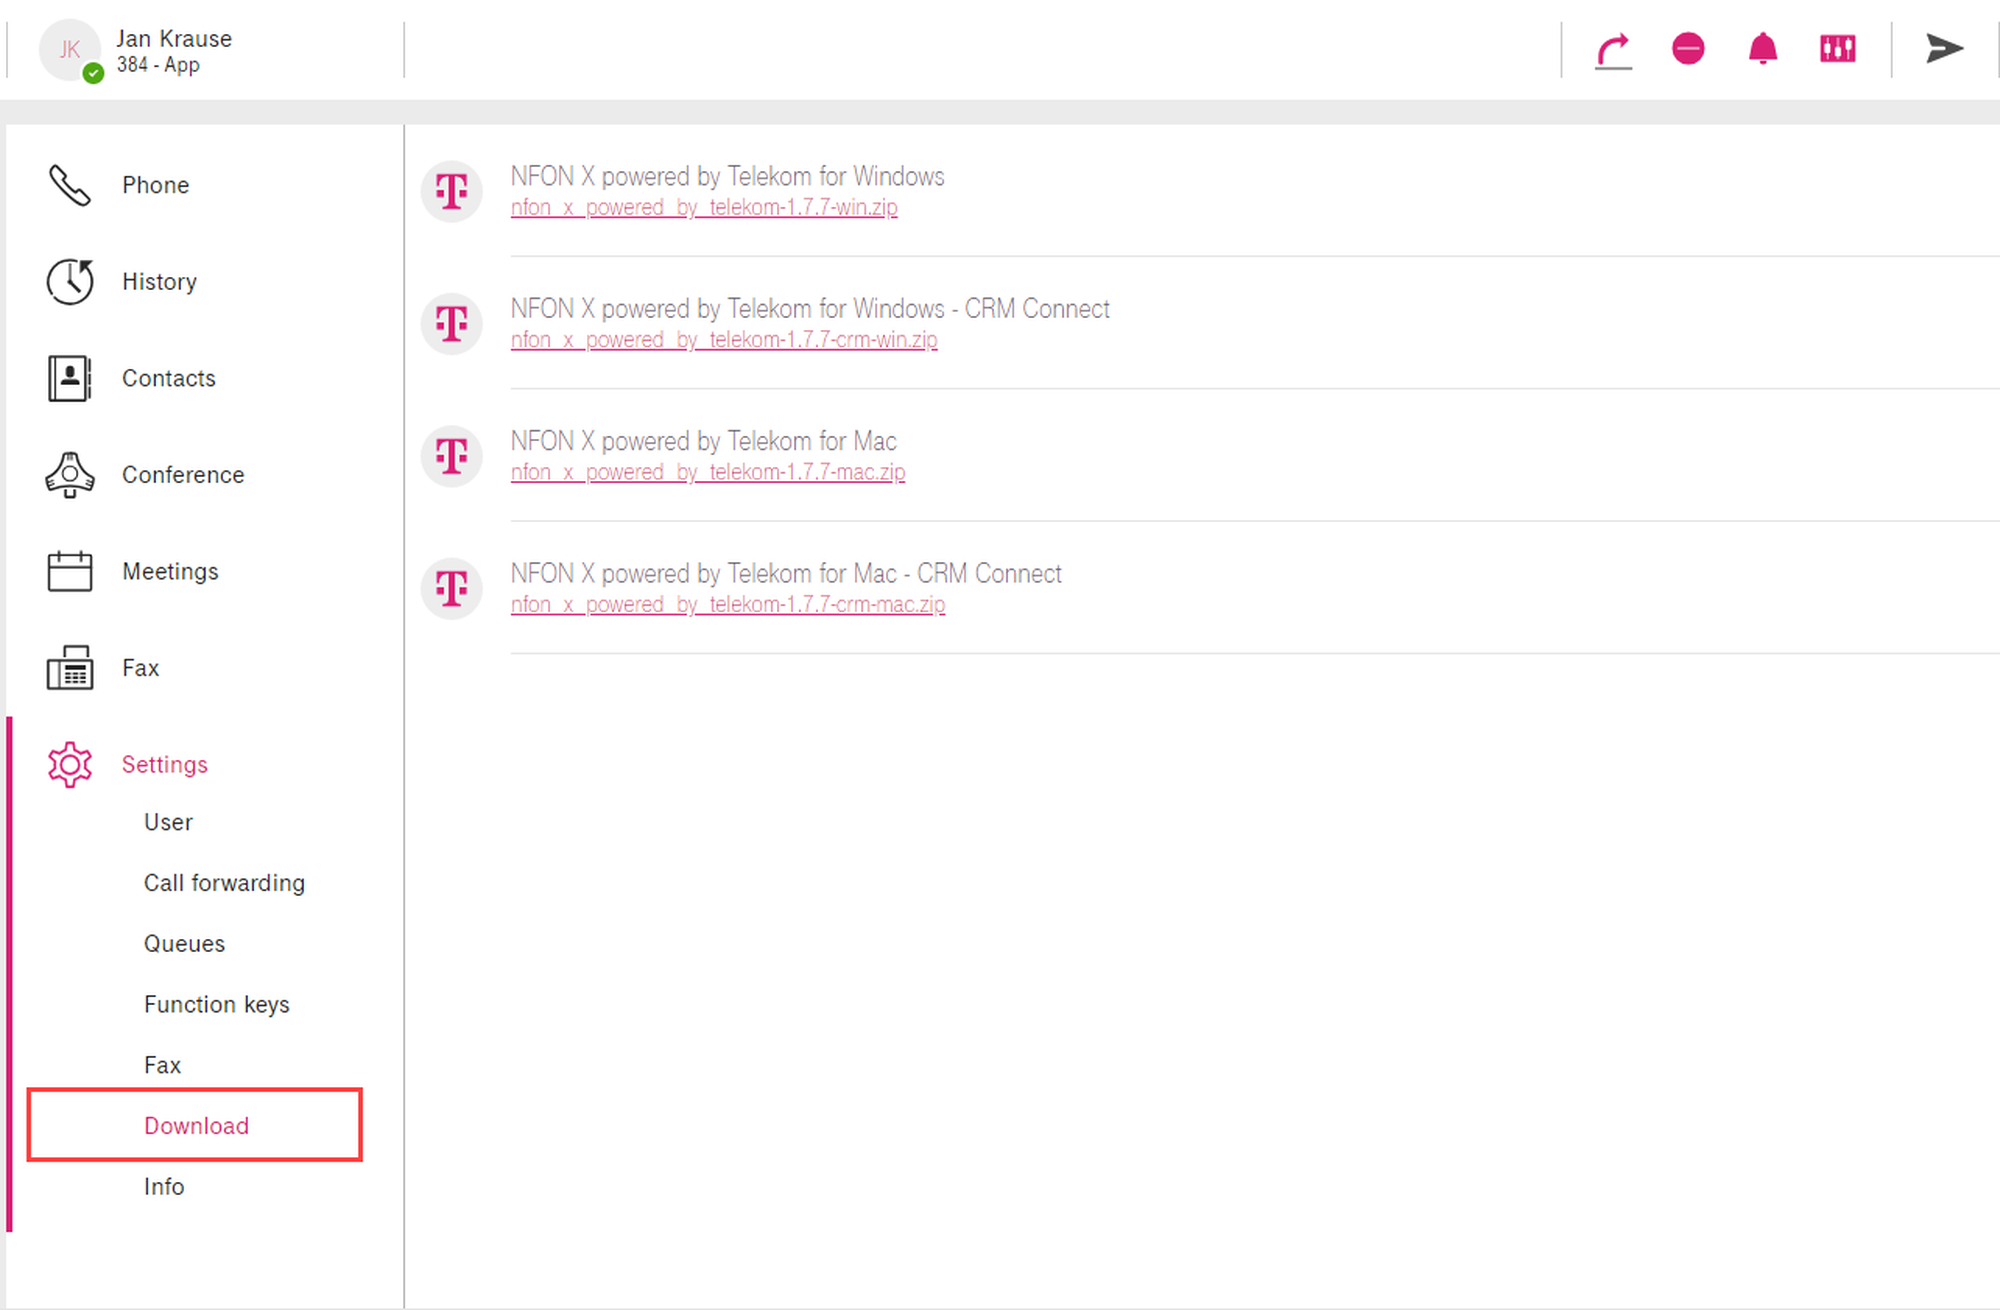This screenshot has width=2000, height=1310.
Task: Download the Windows zip file link
Action: [704, 207]
